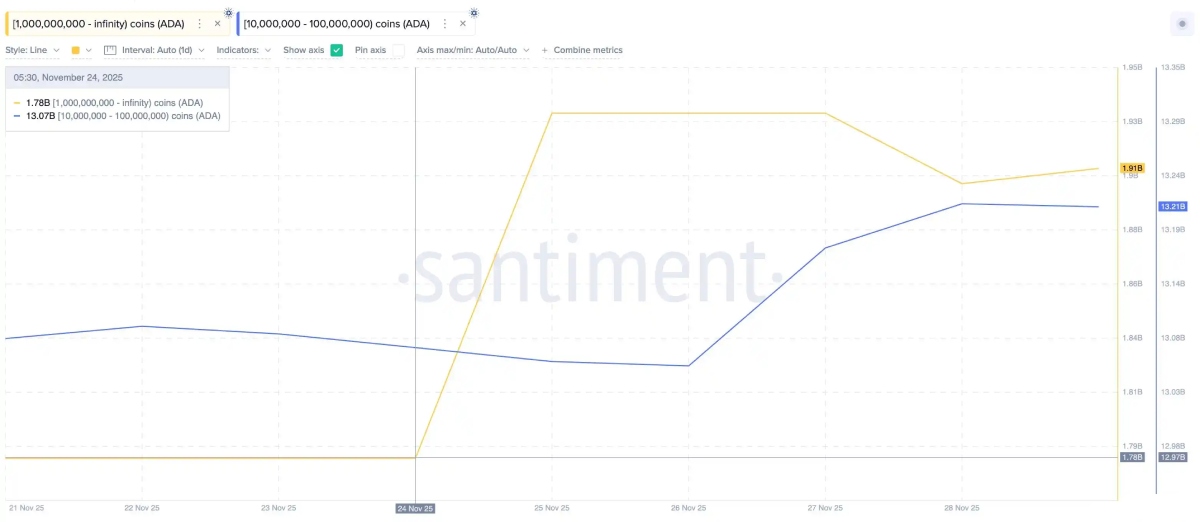Screen dimensions: 1200x522
Task: Select the [10,000,000 - 100,000,000) coins metric tab
Action: coord(336,24)
